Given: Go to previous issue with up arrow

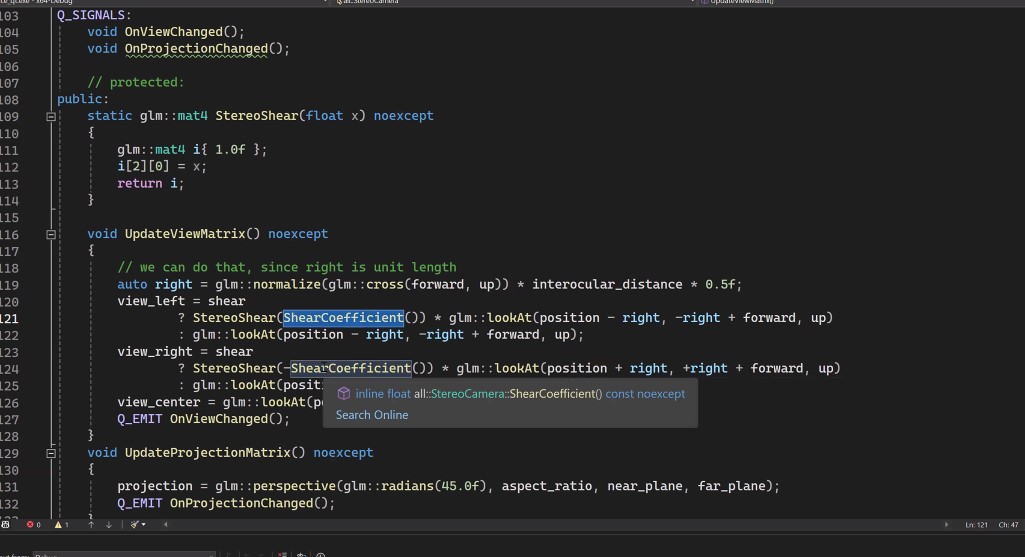Looking at the screenshot, I should point(91,524).
